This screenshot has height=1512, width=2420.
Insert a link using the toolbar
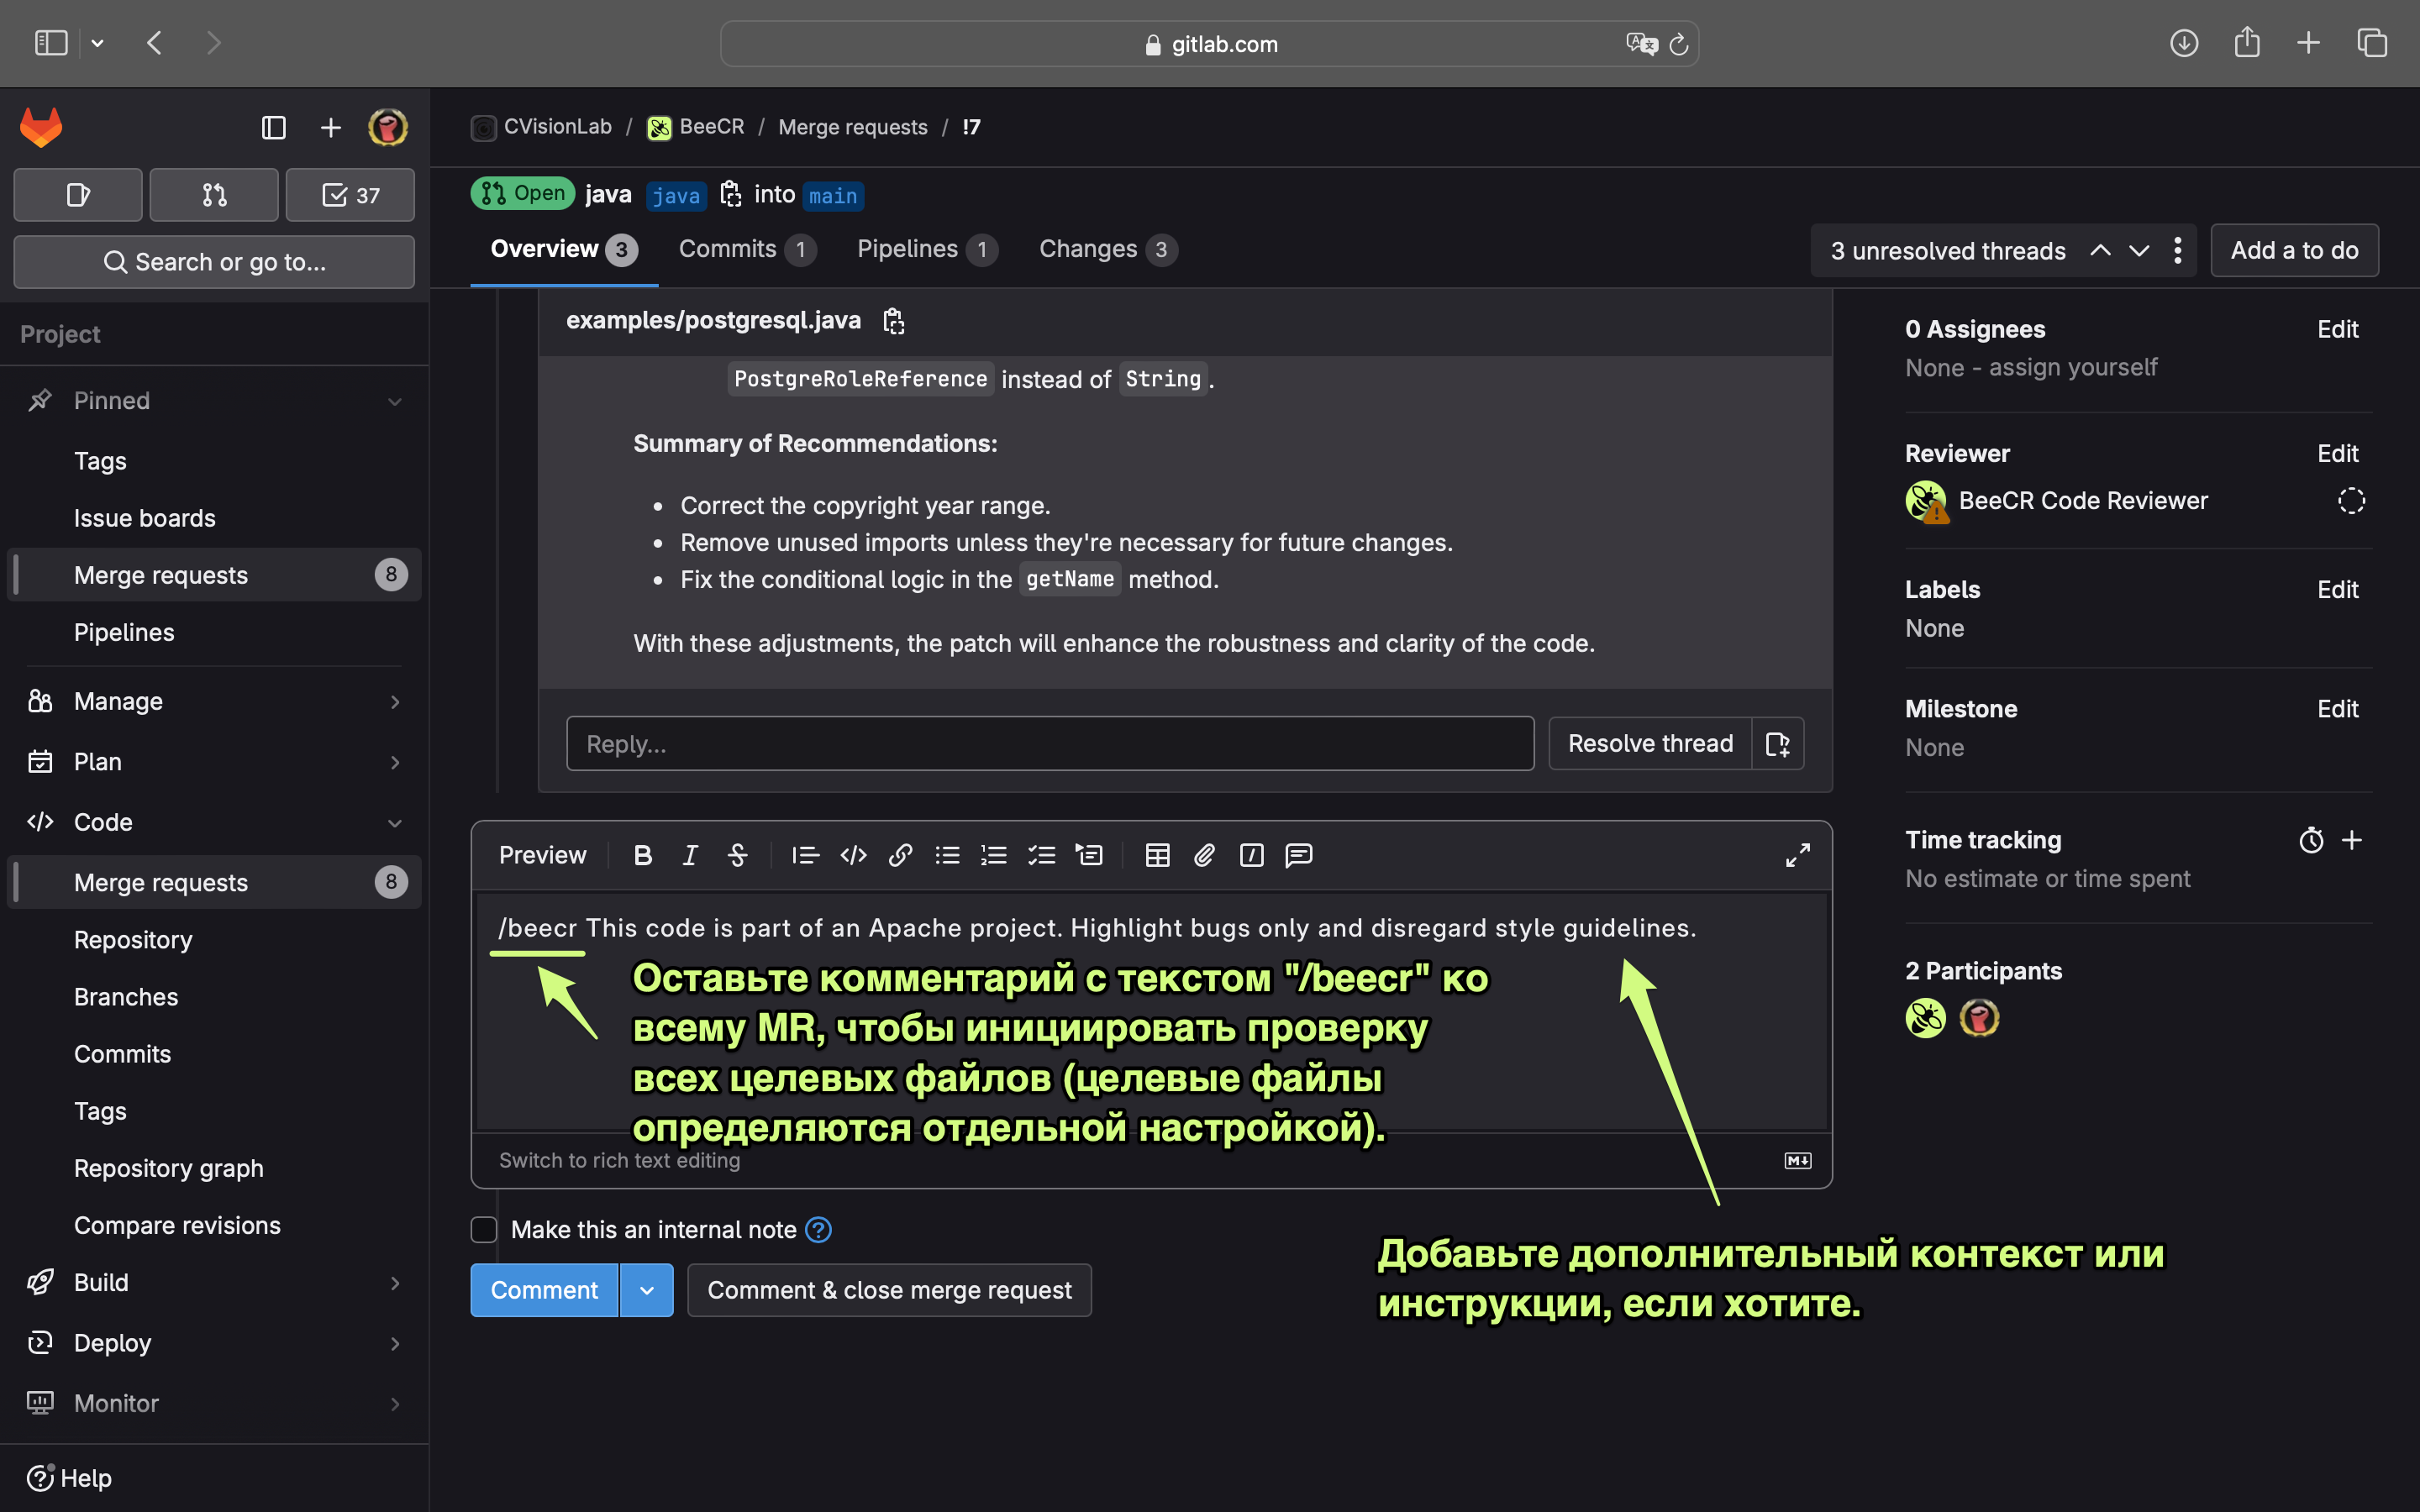coord(900,855)
